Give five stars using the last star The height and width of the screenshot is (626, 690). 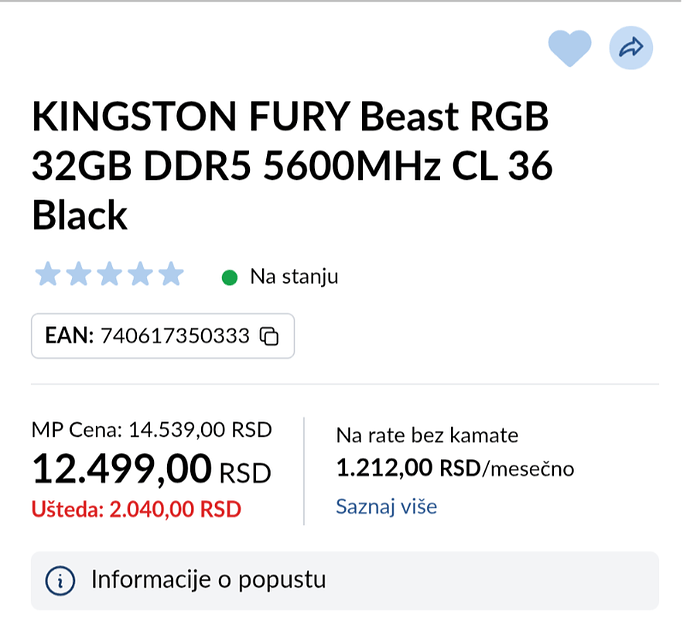coord(171,275)
